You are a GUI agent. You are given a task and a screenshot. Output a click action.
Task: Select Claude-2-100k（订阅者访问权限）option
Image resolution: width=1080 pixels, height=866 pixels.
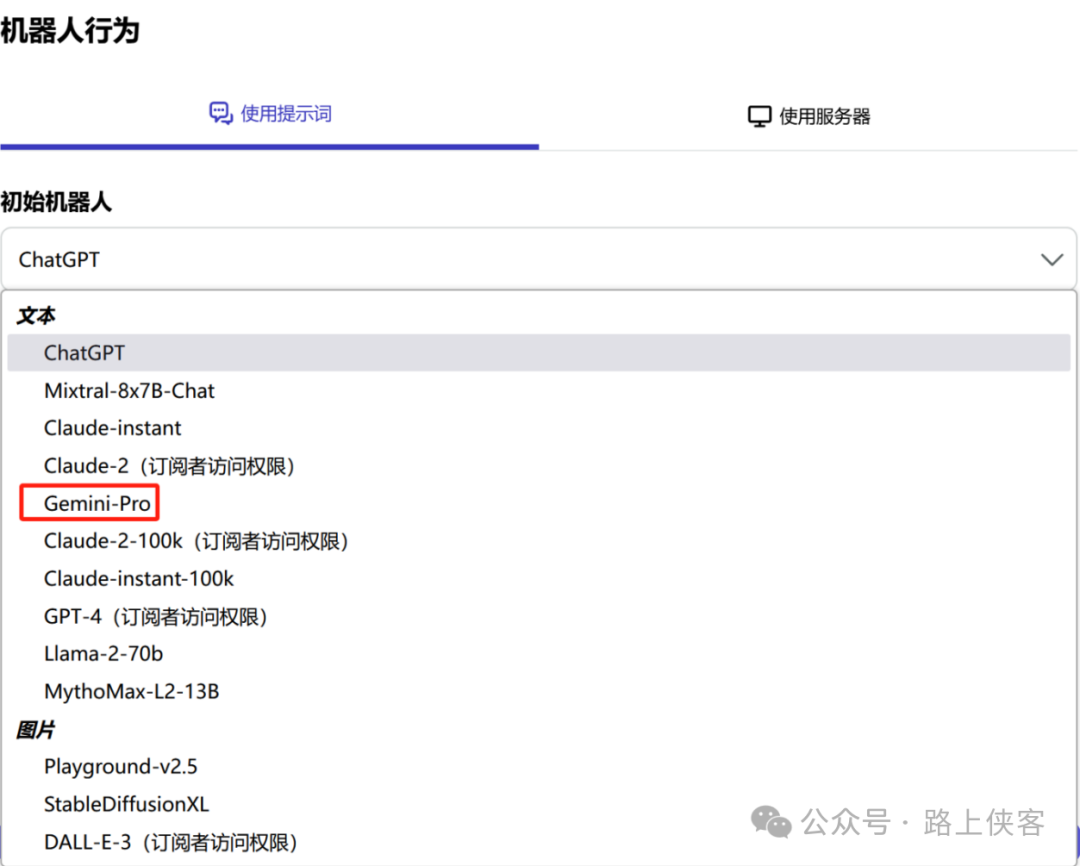[x=539, y=541]
